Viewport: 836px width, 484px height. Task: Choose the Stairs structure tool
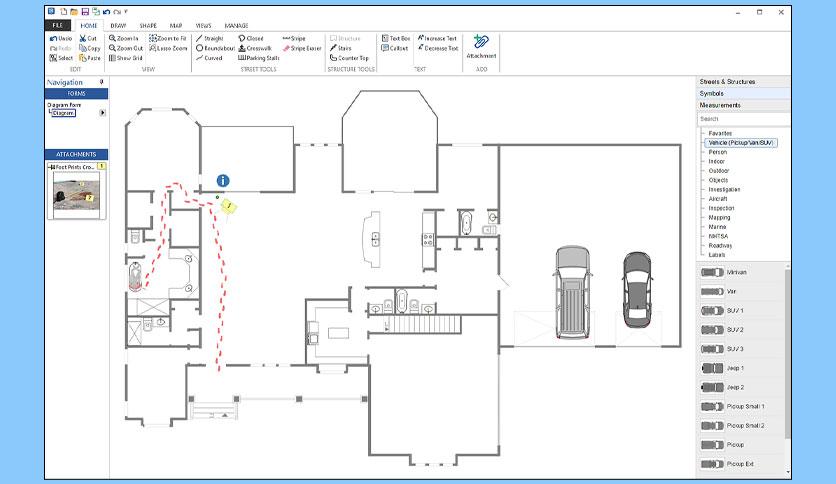(x=341, y=48)
